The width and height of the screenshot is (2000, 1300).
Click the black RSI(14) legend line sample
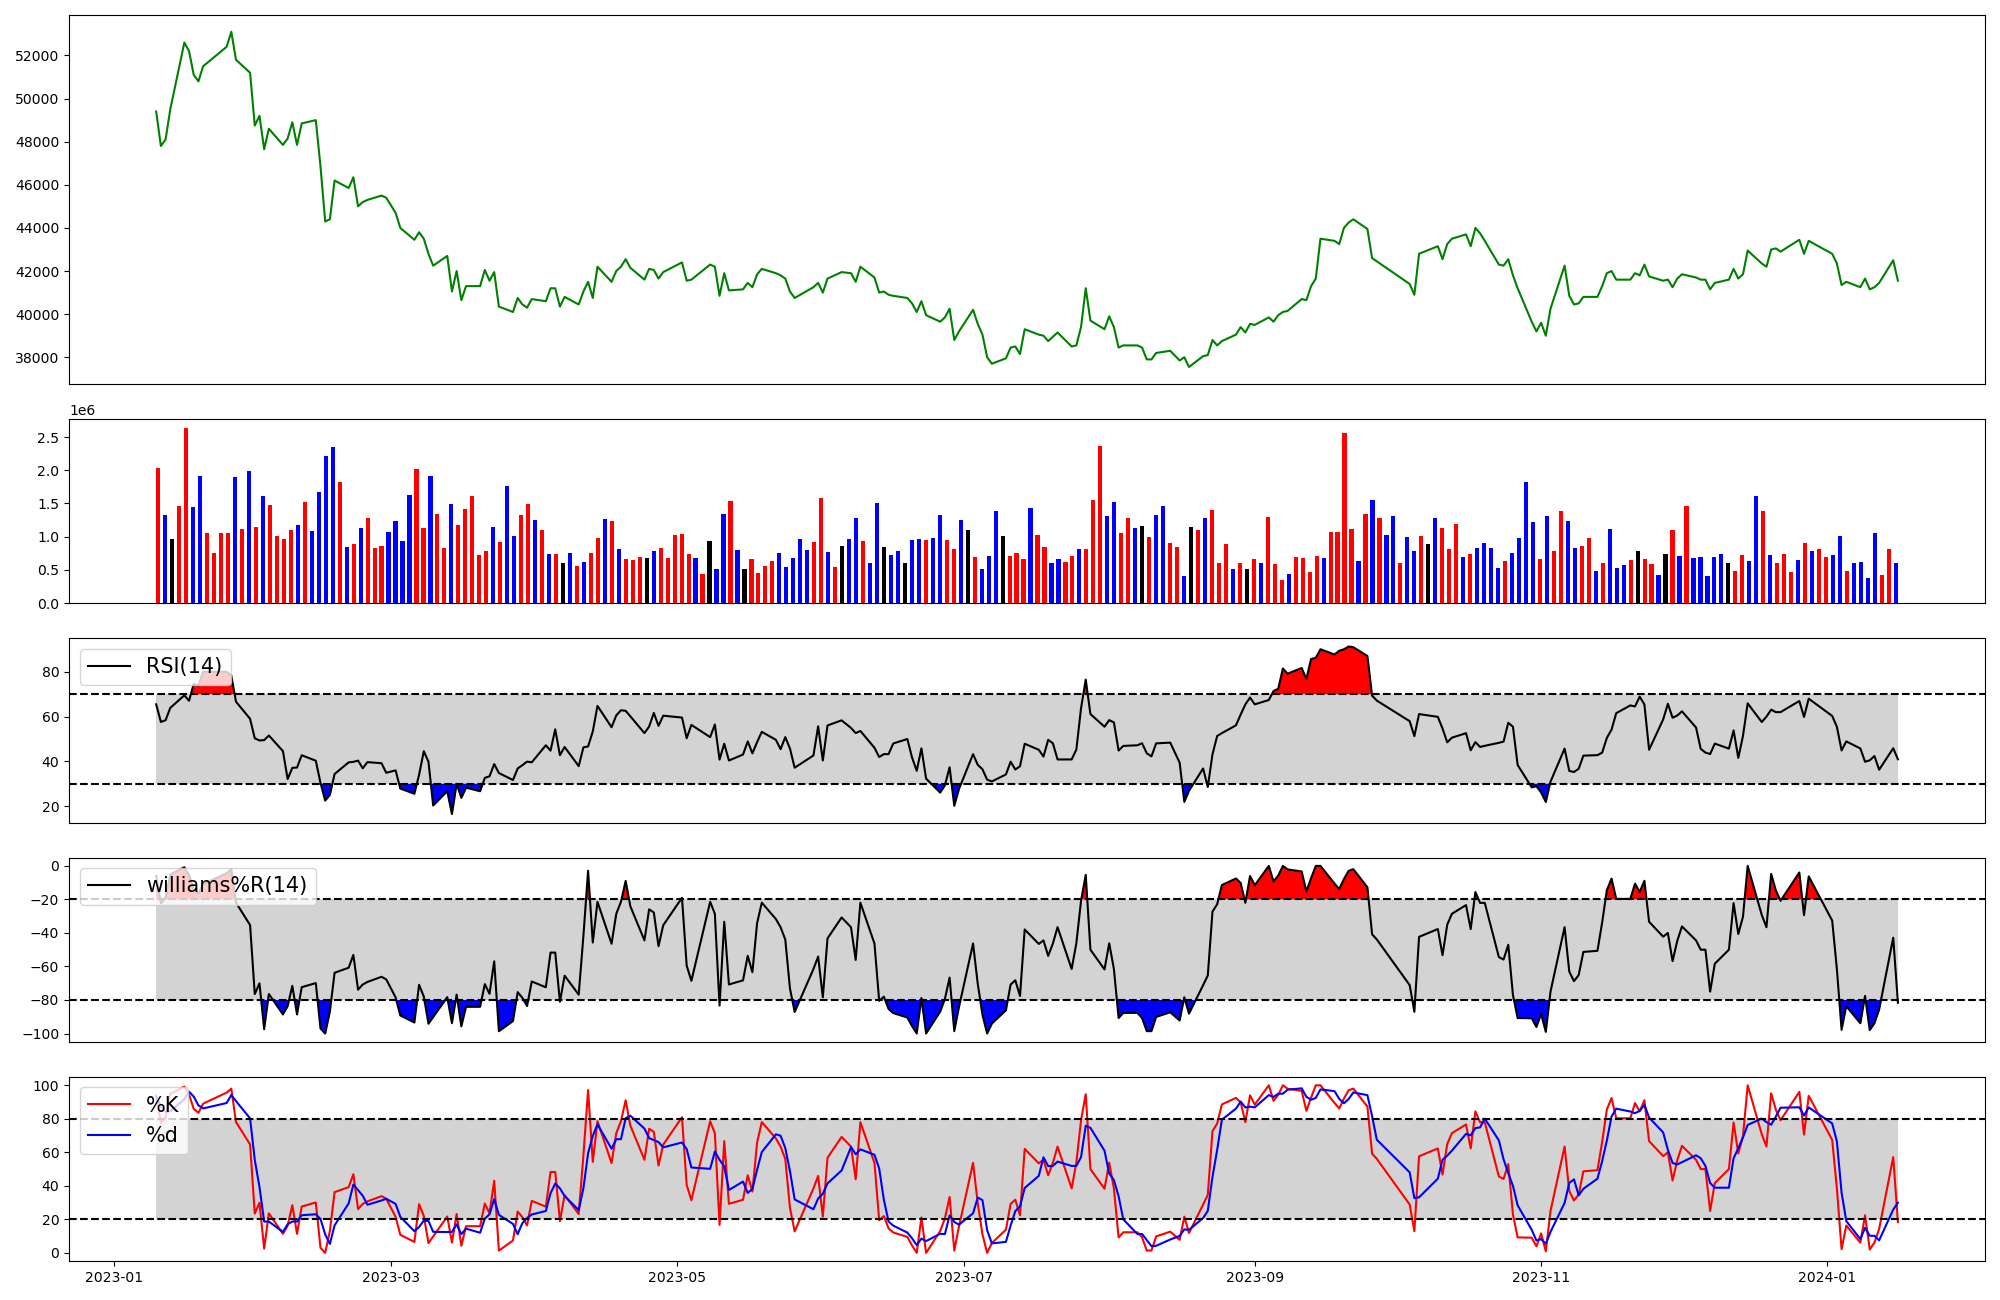tap(109, 666)
